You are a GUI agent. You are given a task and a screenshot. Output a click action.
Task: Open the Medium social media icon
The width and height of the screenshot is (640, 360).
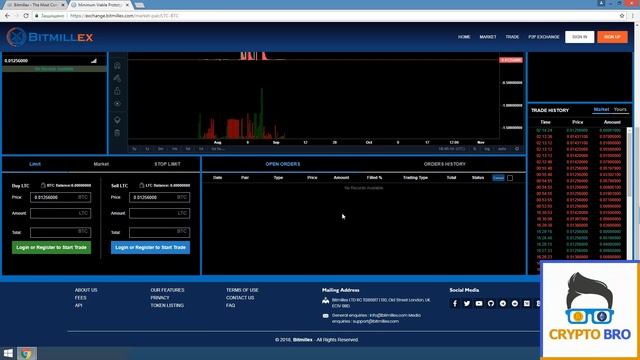[x=527, y=304]
